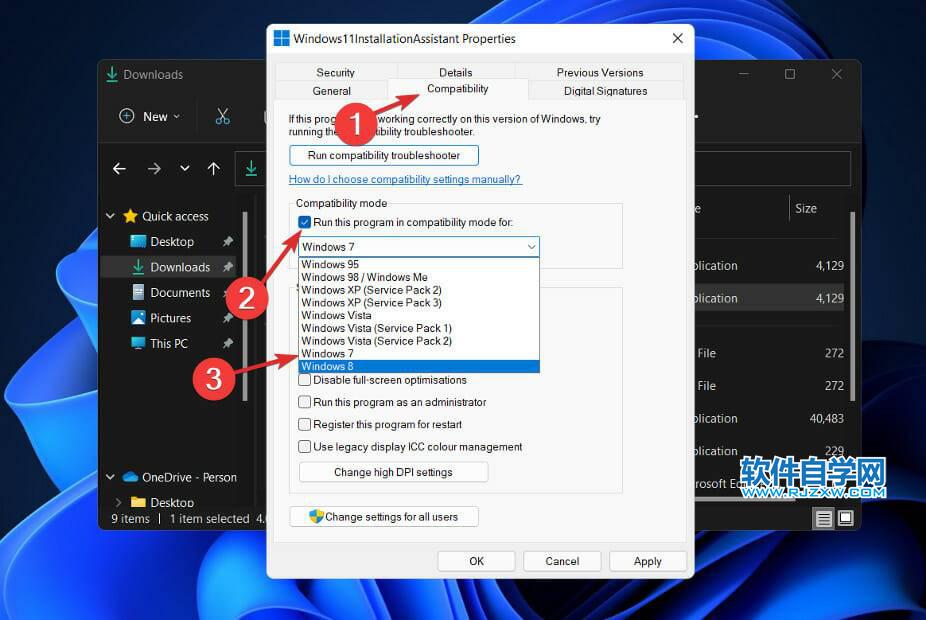This screenshot has width=926, height=620.
Task: Choose Windows 7 in dropdown list
Action: point(419,353)
